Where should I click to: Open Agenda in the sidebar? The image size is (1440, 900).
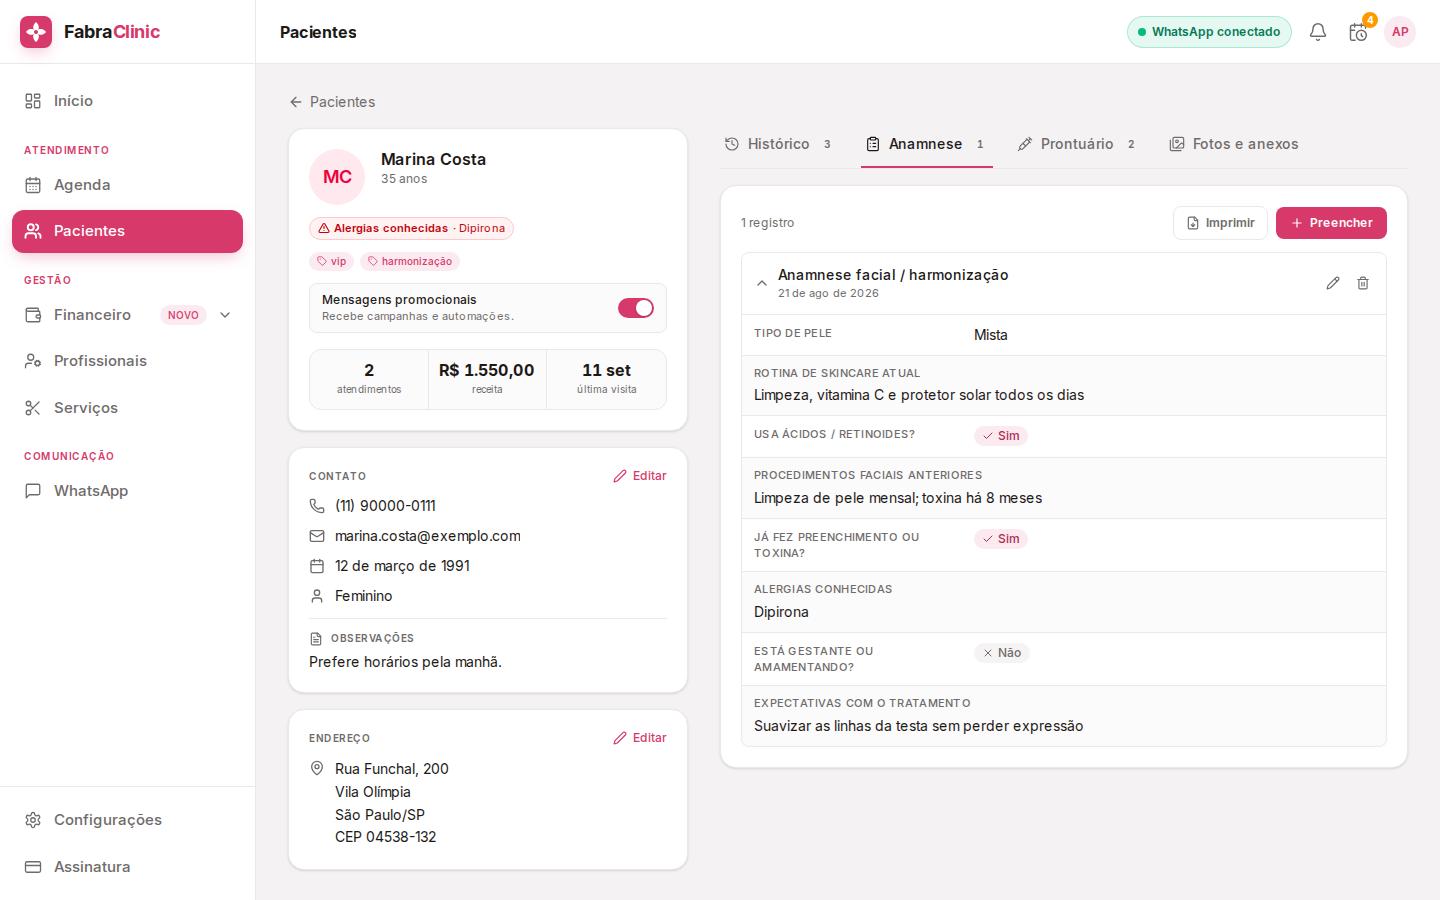click(127, 185)
